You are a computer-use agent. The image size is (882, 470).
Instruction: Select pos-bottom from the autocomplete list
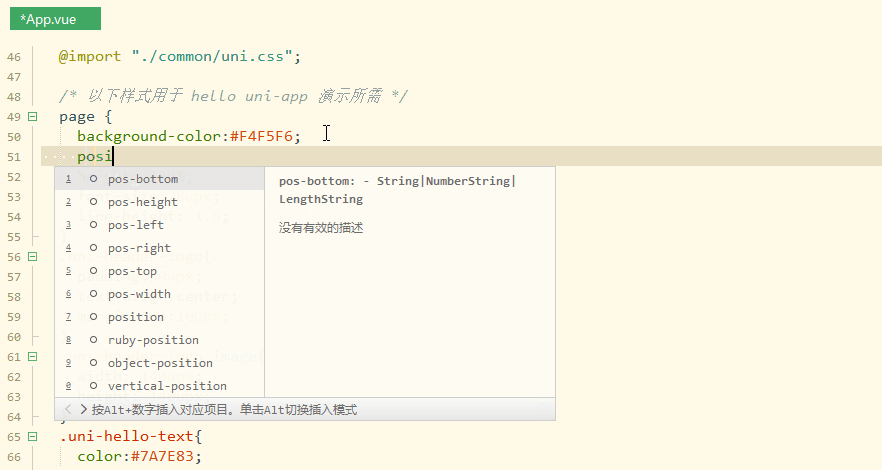[x=143, y=179]
